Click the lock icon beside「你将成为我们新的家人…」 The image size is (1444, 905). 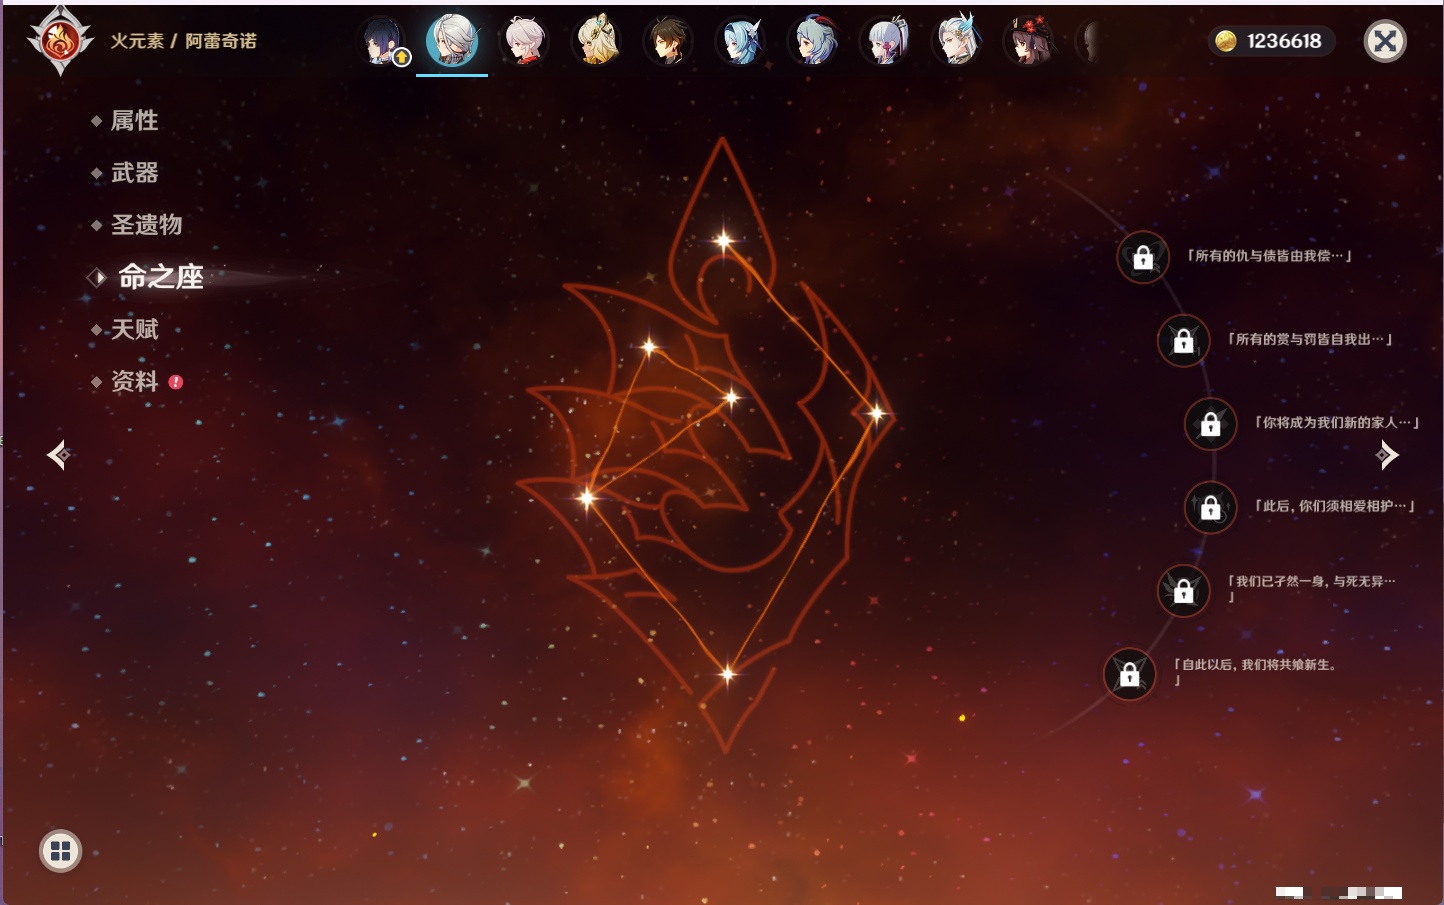(x=1211, y=424)
